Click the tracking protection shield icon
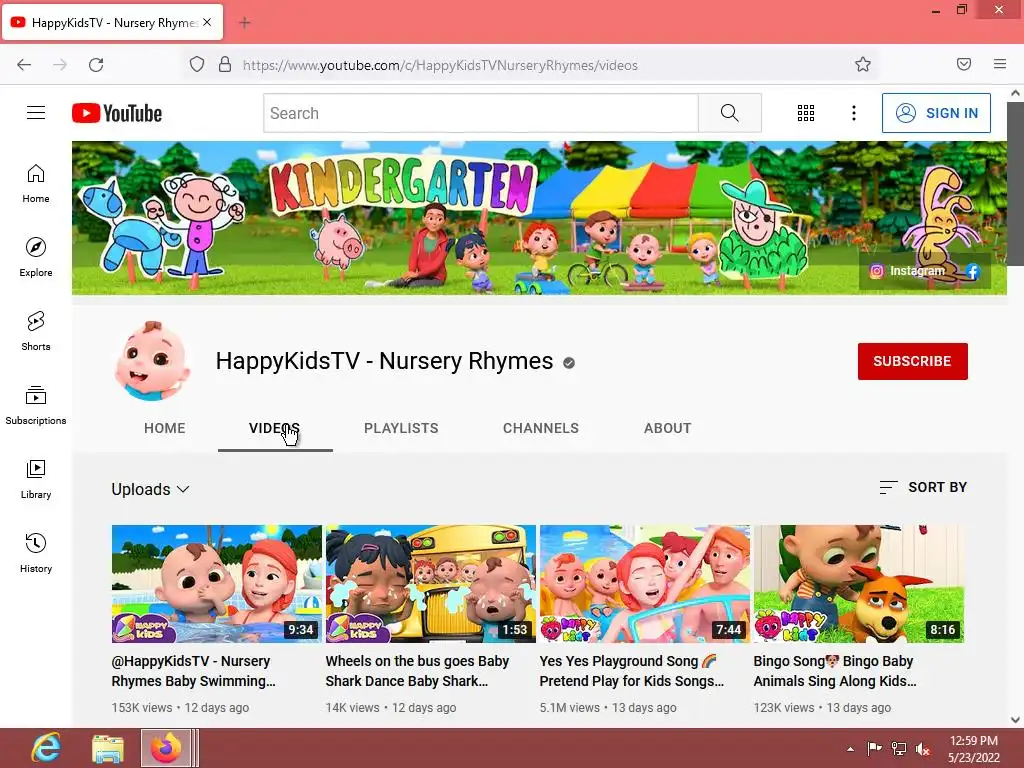This screenshot has height=768, width=1024. pyautogui.click(x=197, y=64)
